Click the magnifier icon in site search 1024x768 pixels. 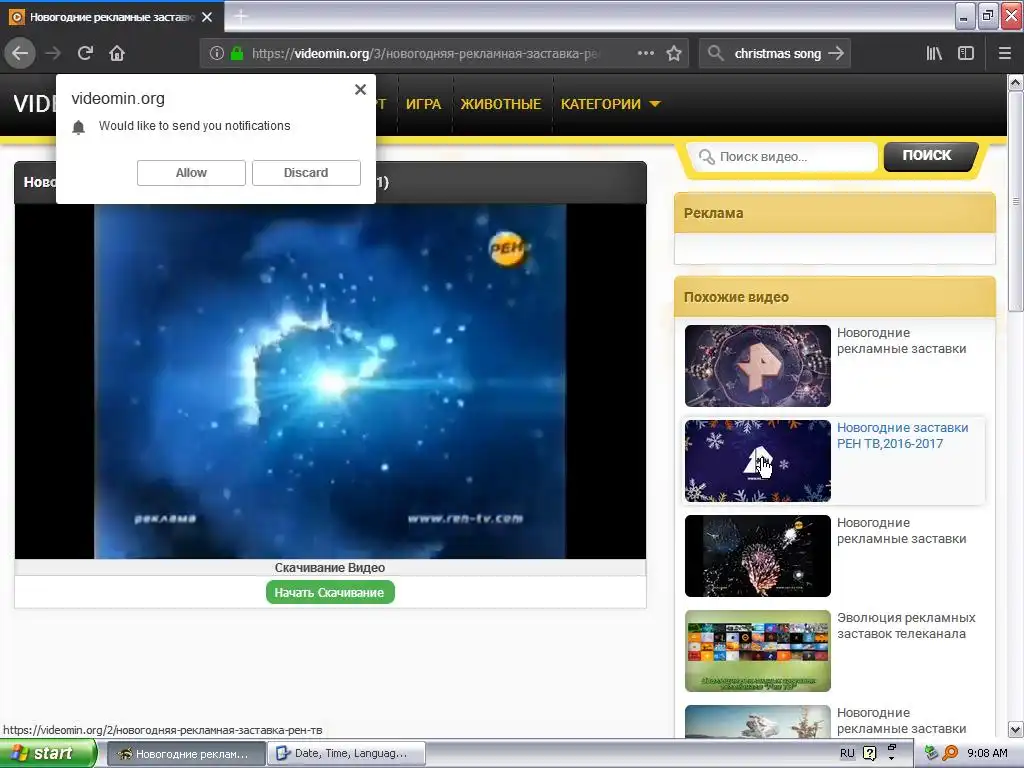[706, 157]
